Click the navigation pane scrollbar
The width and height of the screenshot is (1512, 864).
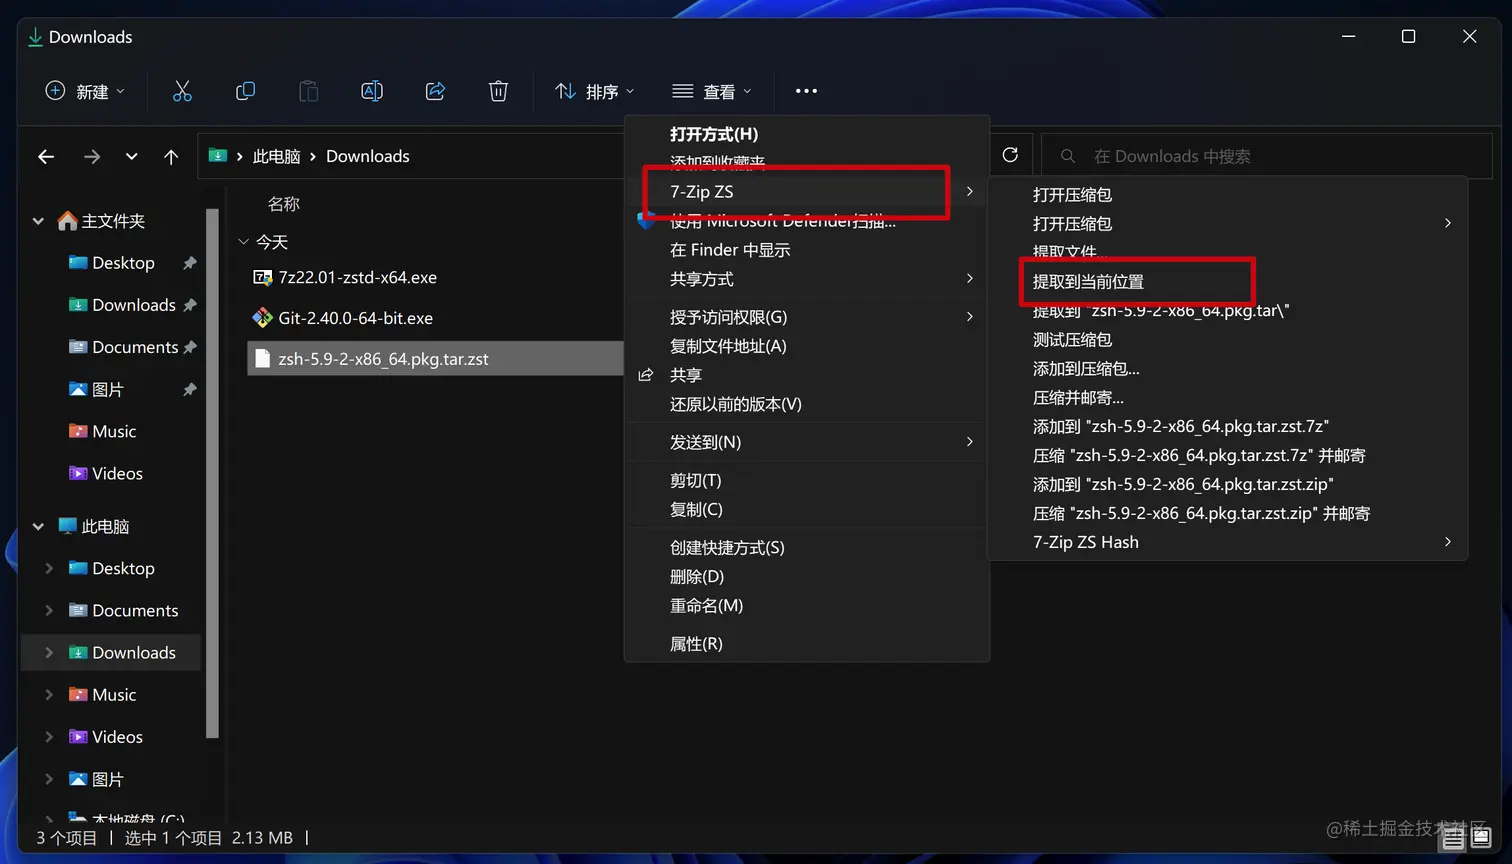212,474
